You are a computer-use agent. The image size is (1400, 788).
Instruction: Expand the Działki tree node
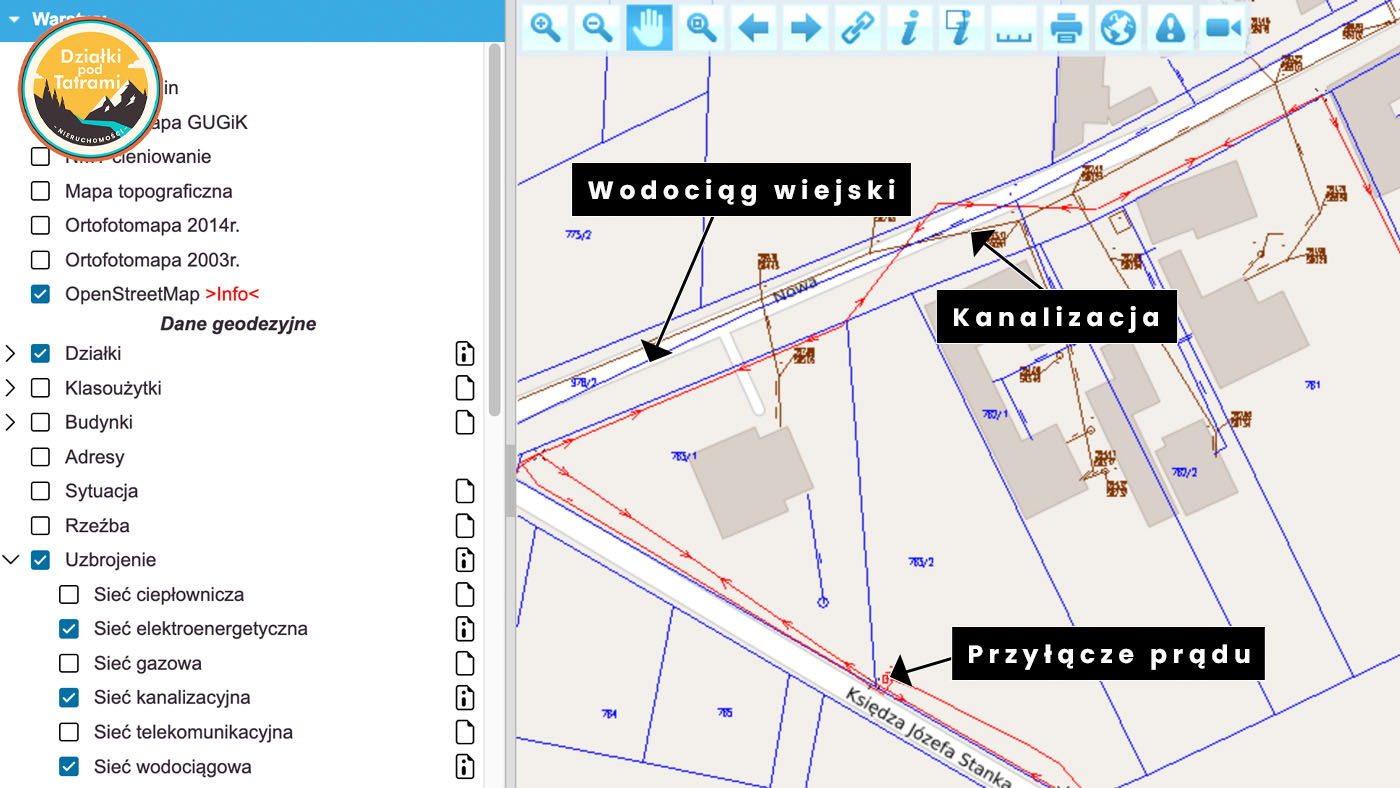click(11, 354)
